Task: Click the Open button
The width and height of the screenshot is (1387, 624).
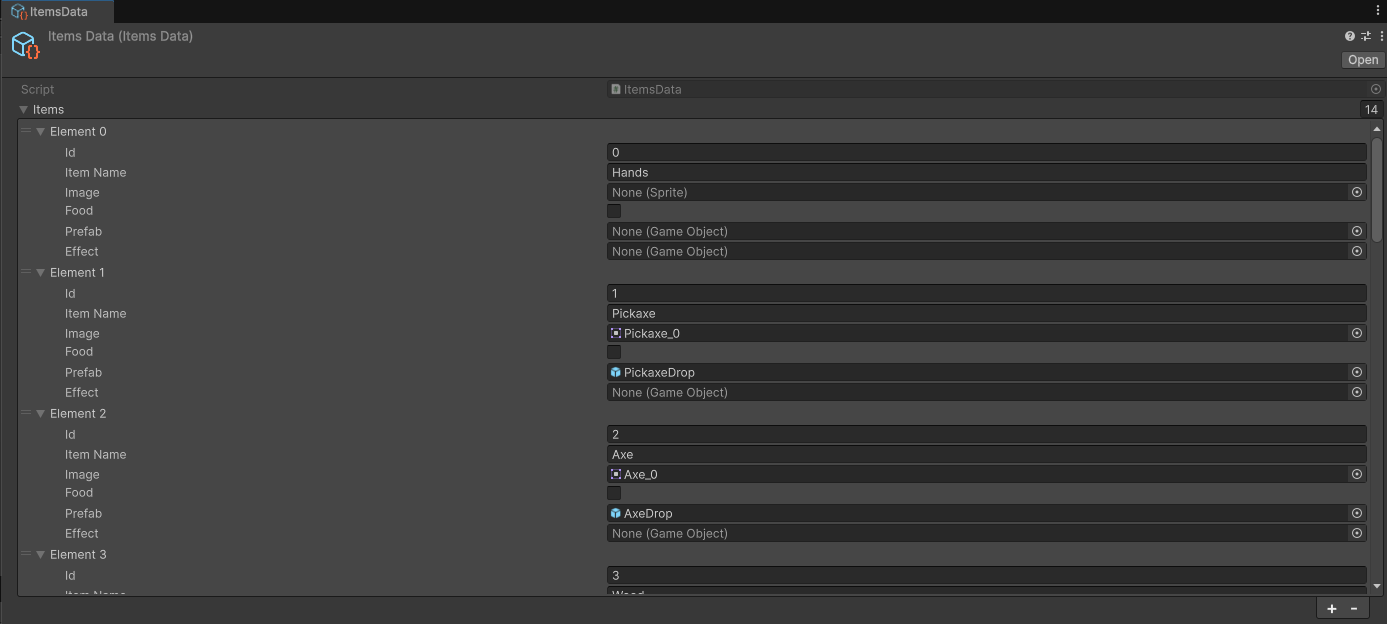Action: tap(1362, 60)
